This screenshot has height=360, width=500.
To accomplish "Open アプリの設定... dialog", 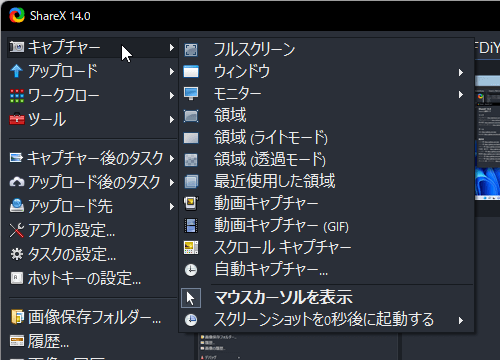I will pyautogui.click(x=92, y=230).
